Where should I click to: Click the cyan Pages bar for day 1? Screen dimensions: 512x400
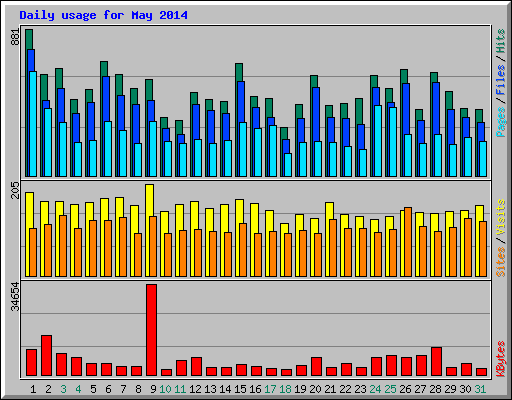(33, 124)
